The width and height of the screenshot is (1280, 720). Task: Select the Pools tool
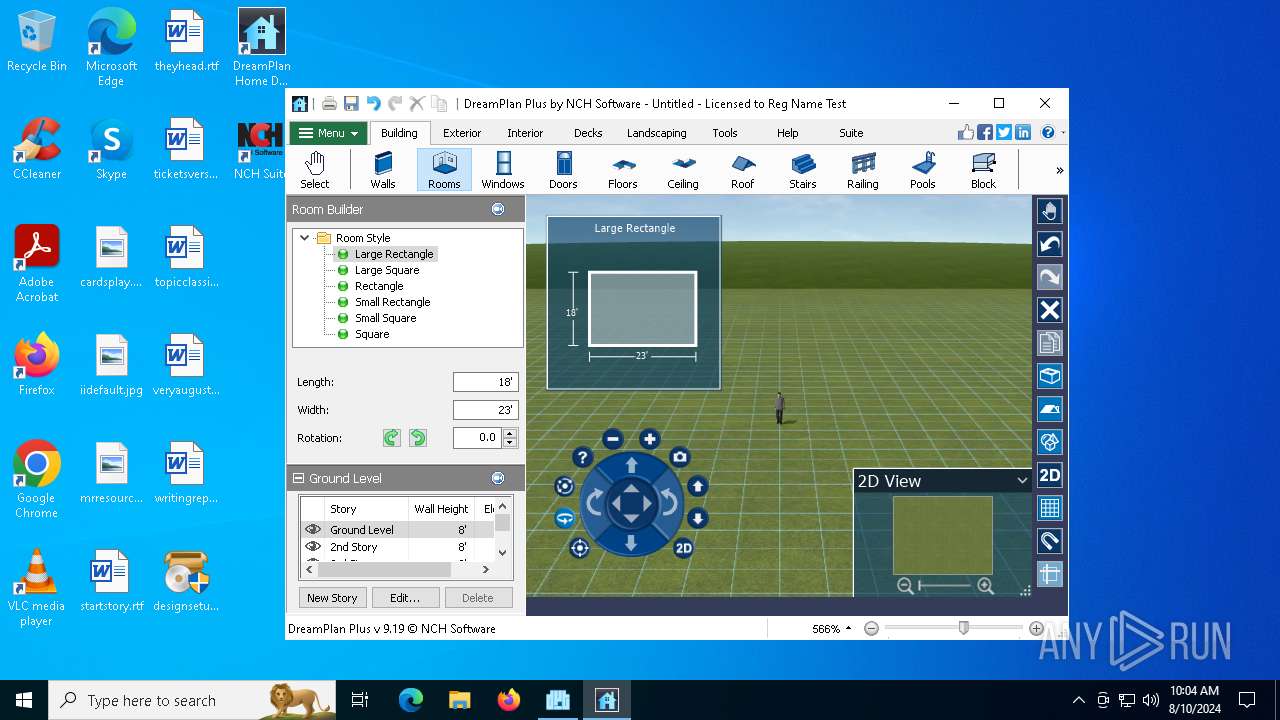click(x=923, y=170)
